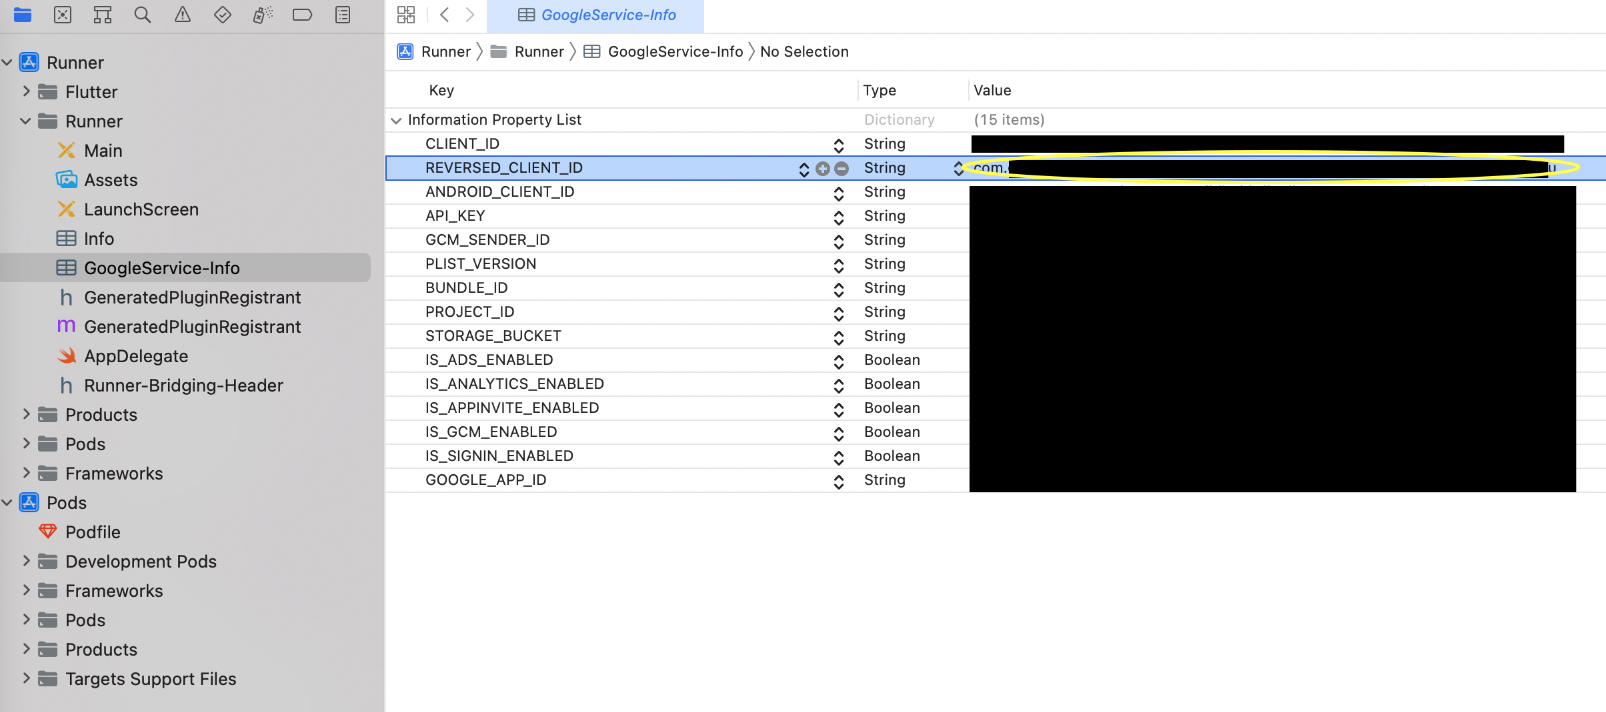Screen dimensions: 1606x712
Task: Select the STORAGE_BUCKET key
Action: click(493, 336)
